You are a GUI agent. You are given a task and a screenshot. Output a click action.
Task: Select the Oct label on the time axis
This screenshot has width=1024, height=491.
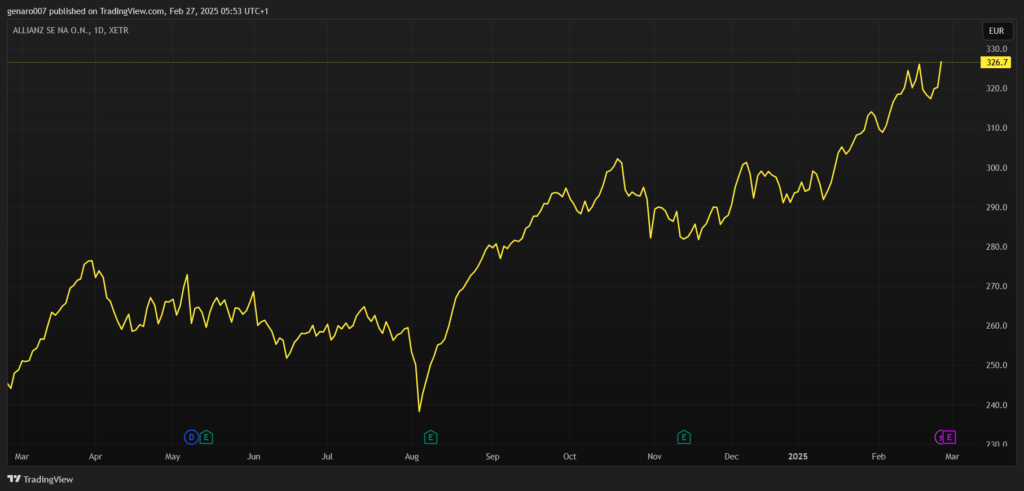pos(569,456)
